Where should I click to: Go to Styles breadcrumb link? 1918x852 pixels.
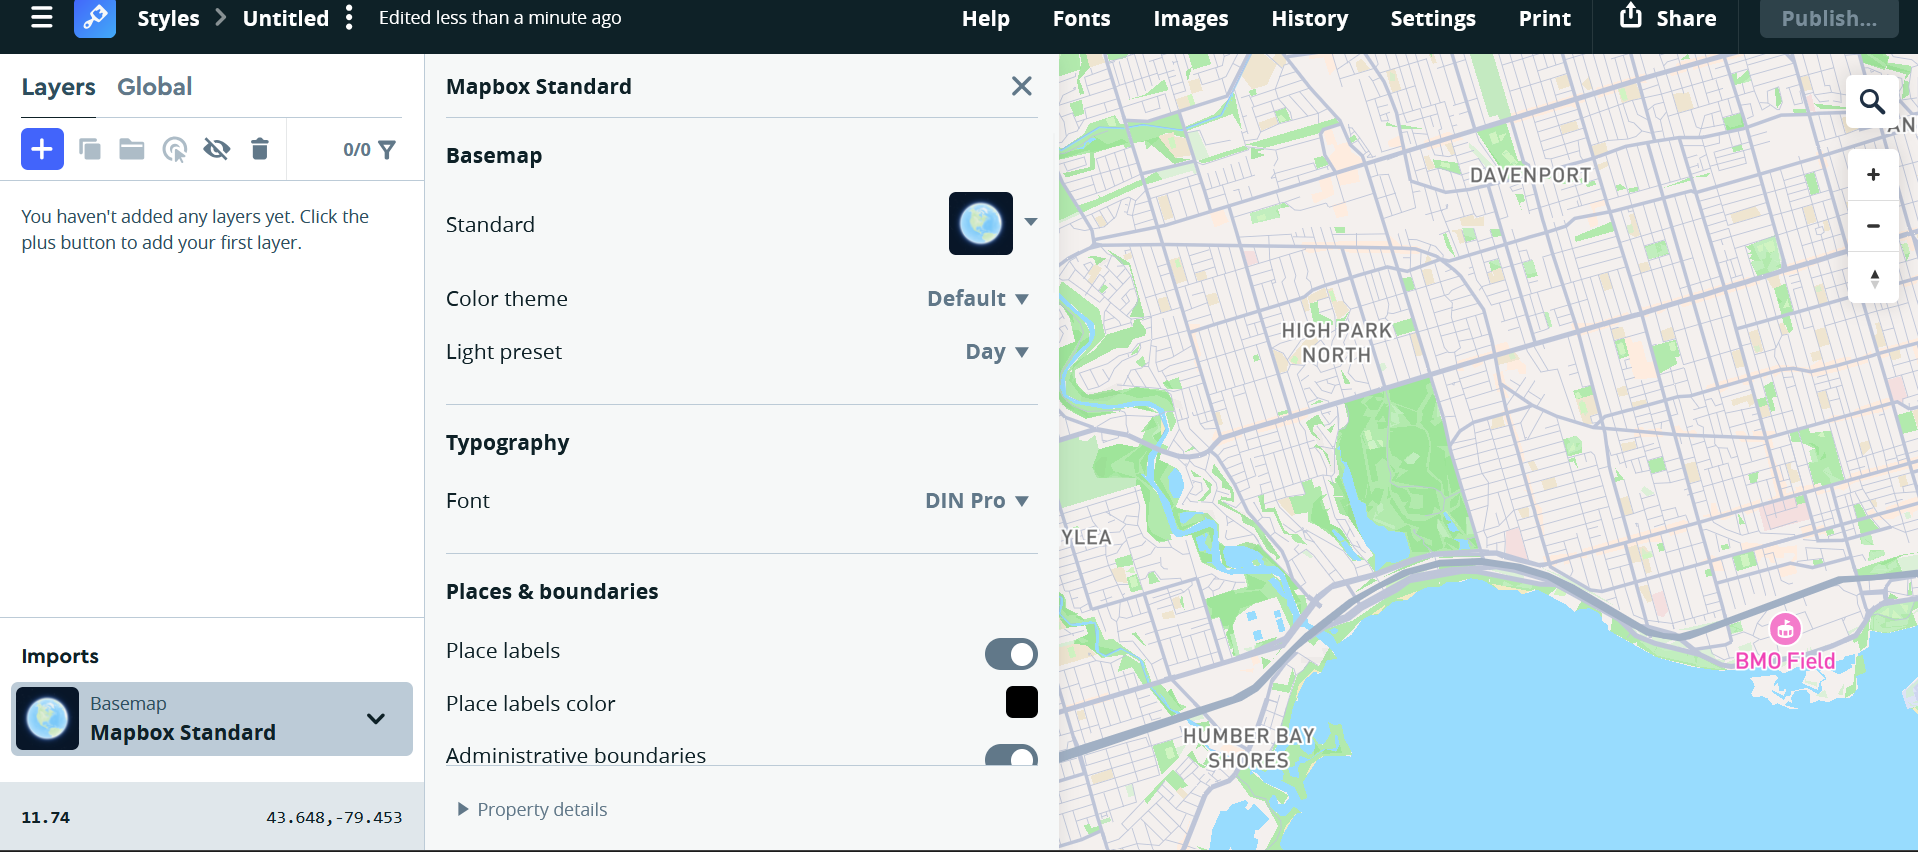pos(168,18)
